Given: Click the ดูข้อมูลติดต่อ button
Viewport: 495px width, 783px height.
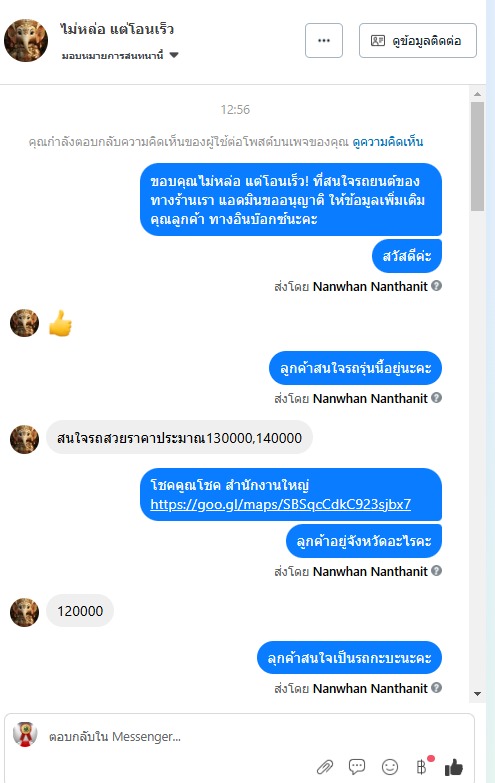Looking at the screenshot, I should [x=418, y=40].
